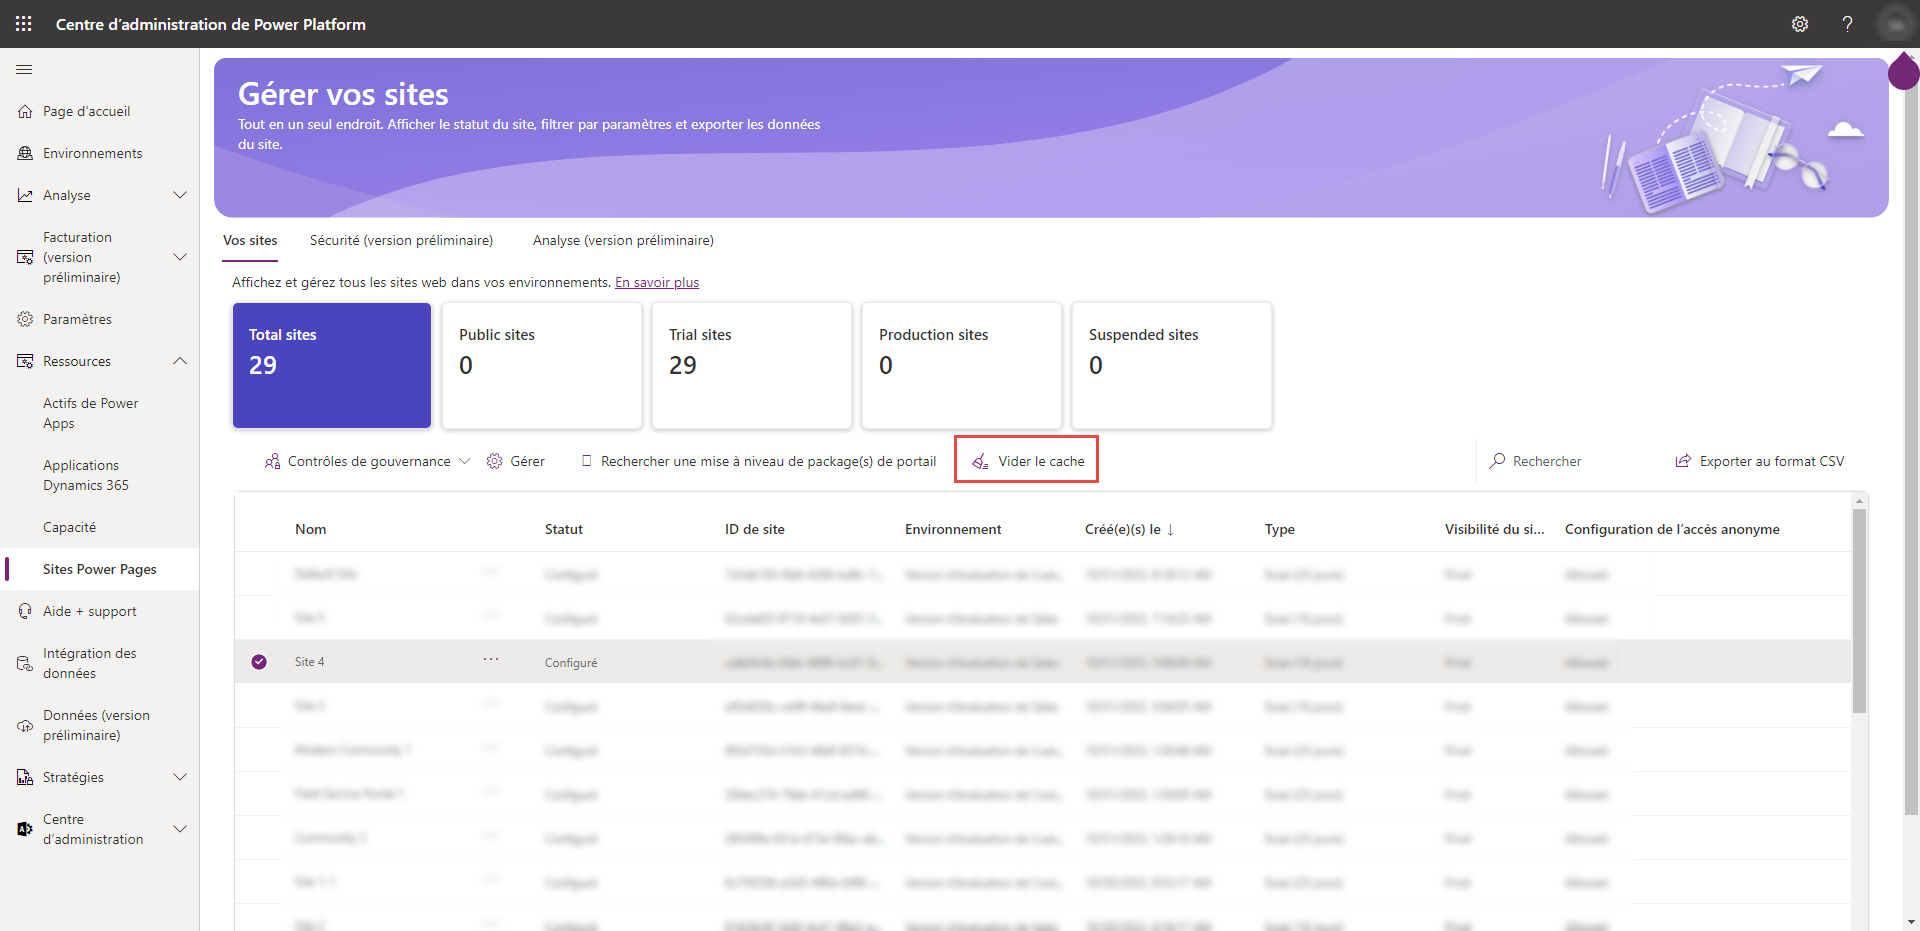
Task: Click the Ressources icon in sidebar
Action: pos(25,361)
